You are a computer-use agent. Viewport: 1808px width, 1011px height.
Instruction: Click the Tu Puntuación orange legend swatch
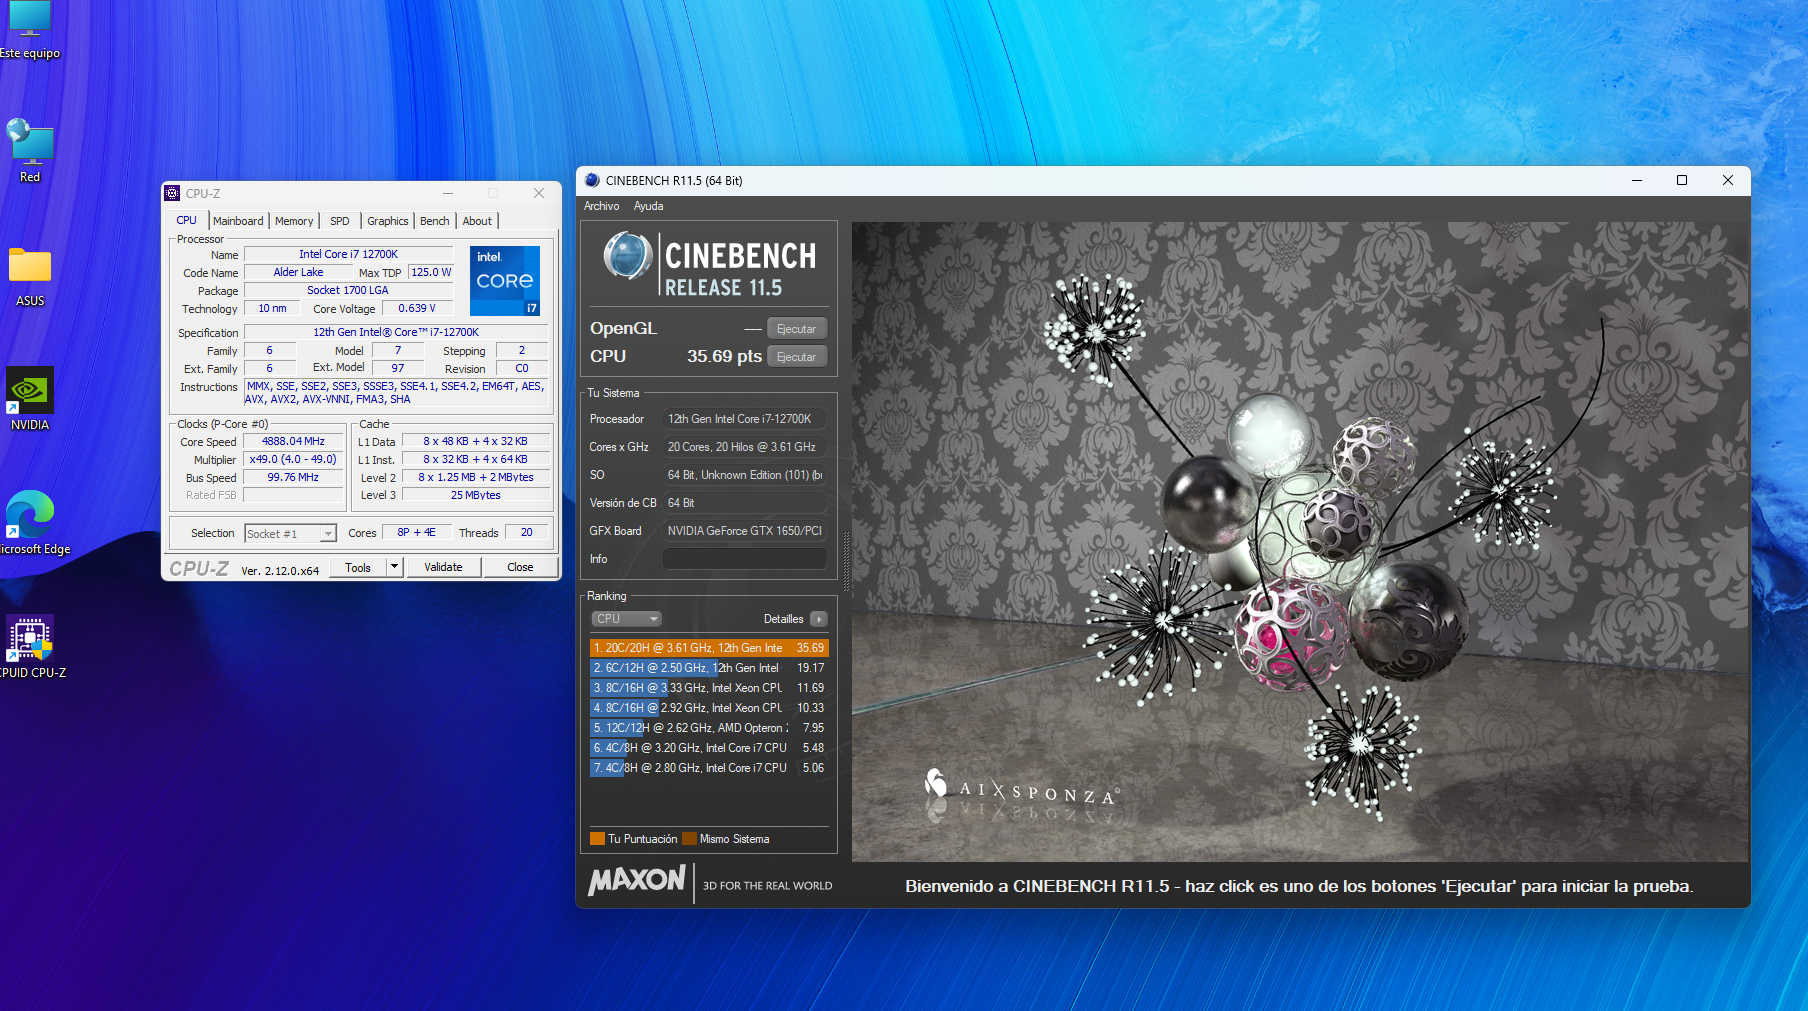click(x=597, y=839)
